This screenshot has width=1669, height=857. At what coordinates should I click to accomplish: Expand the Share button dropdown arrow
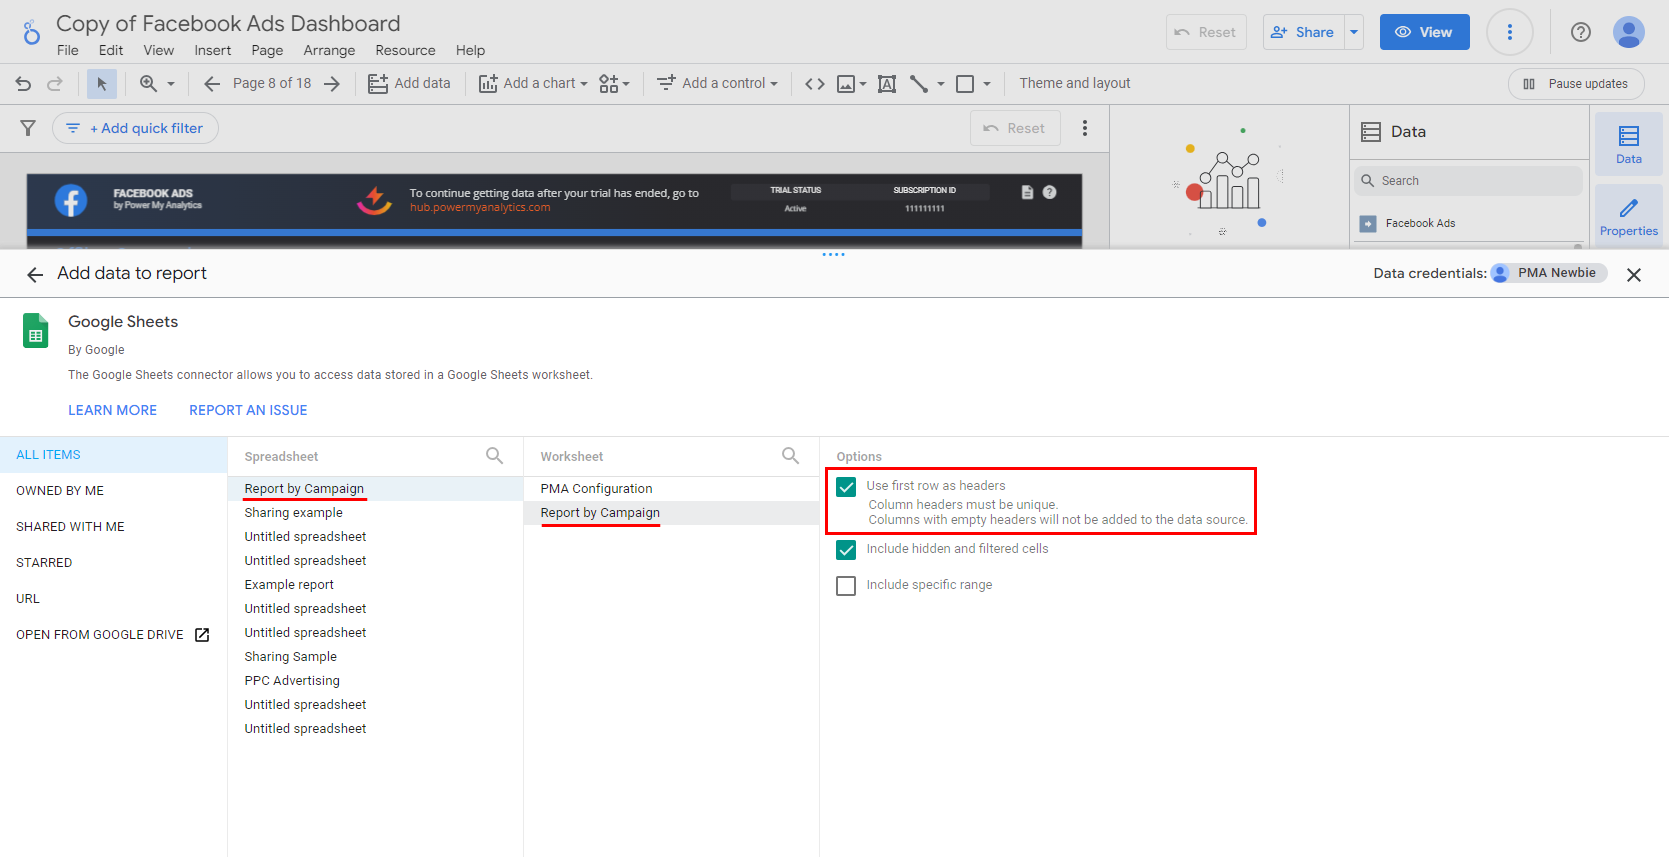pos(1354,32)
